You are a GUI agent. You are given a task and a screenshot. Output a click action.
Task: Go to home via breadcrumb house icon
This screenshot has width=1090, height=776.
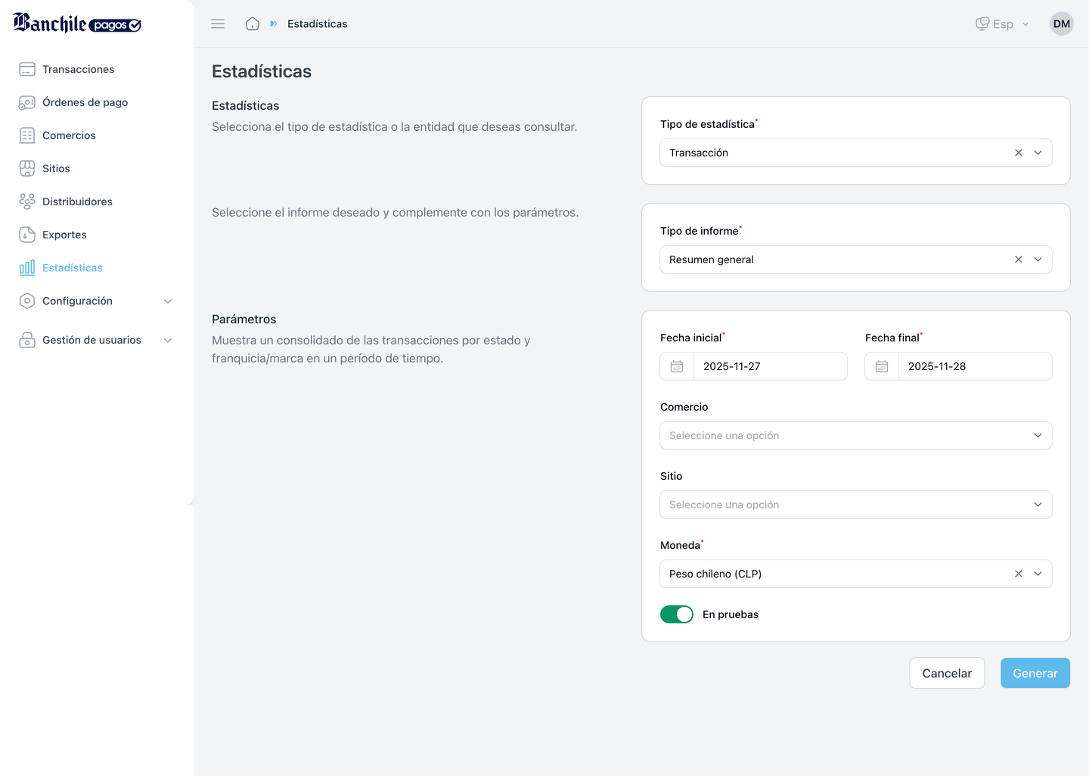(x=252, y=24)
